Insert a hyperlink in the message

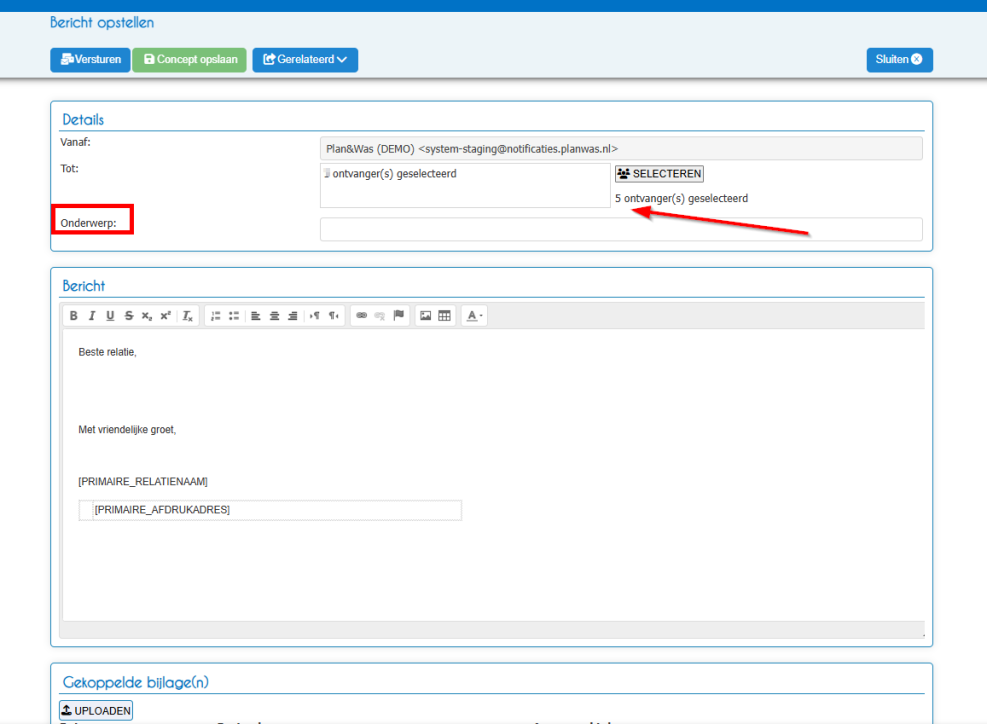[x=361, y=316]
